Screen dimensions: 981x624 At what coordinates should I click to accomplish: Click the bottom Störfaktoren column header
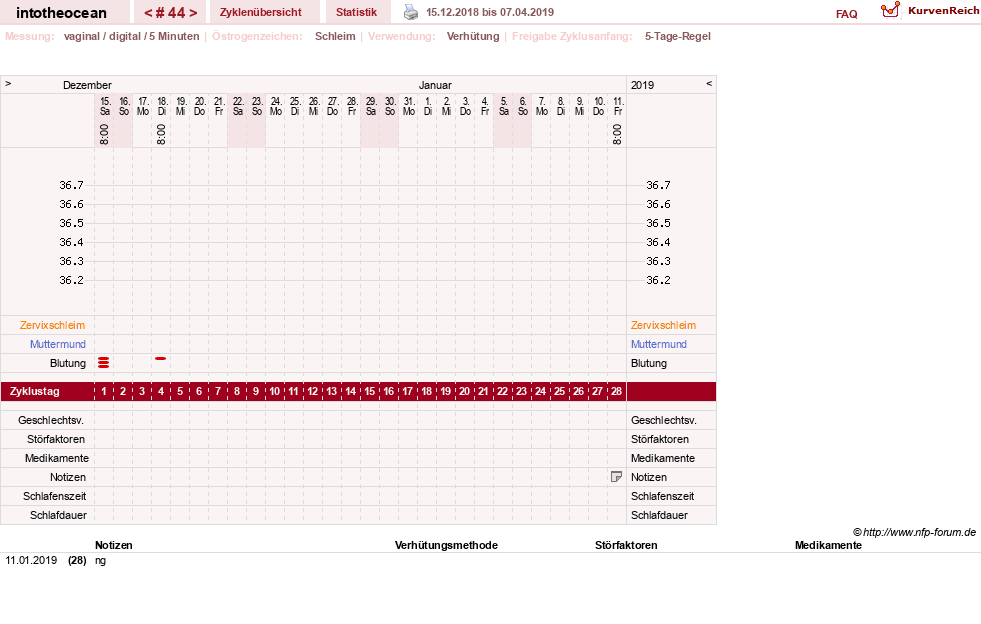tap(626, 545)
